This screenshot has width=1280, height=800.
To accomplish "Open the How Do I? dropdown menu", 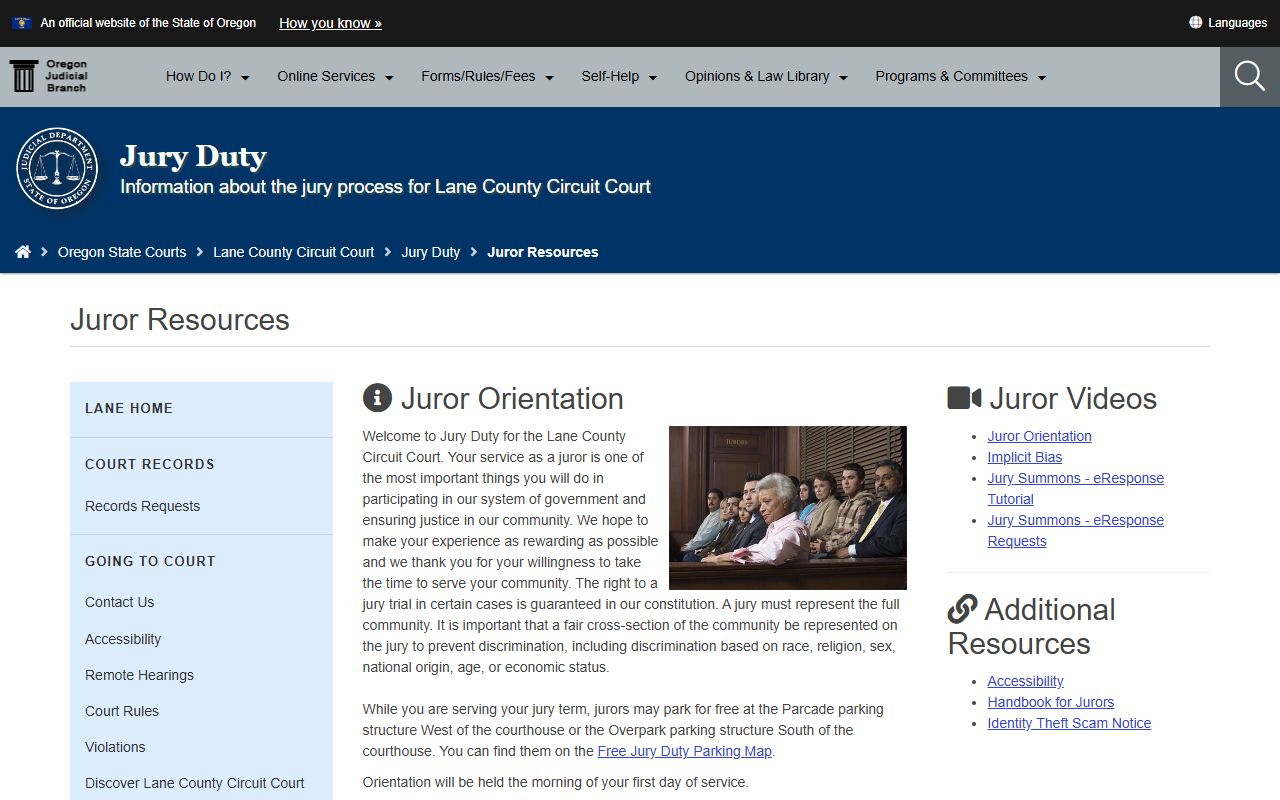I will [207, 76].
